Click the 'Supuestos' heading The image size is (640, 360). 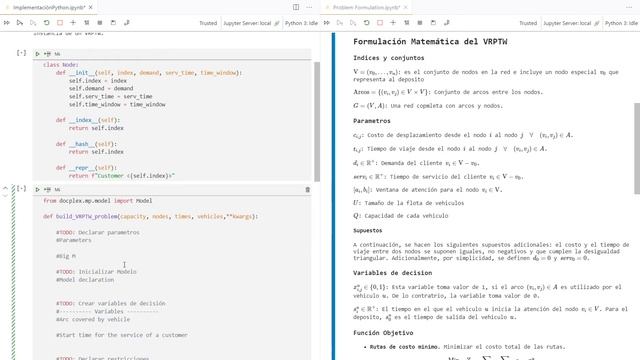point(368,231)
